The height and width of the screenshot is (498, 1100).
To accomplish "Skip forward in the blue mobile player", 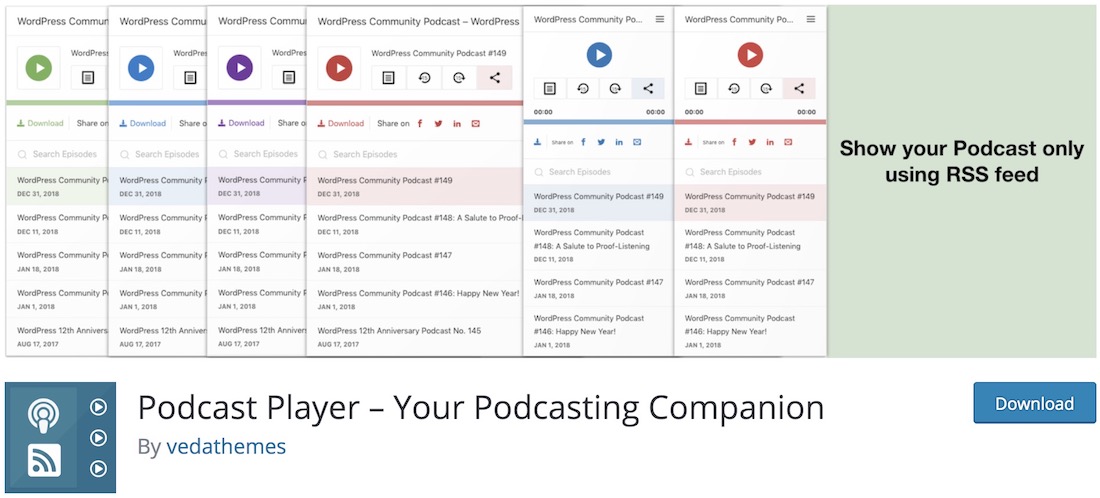I will (x=615, y=88).
